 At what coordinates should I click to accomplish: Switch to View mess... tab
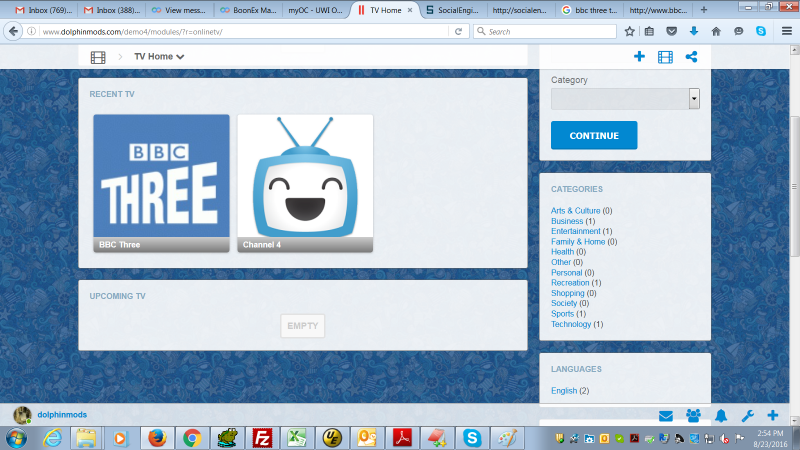tap(180, 10)
